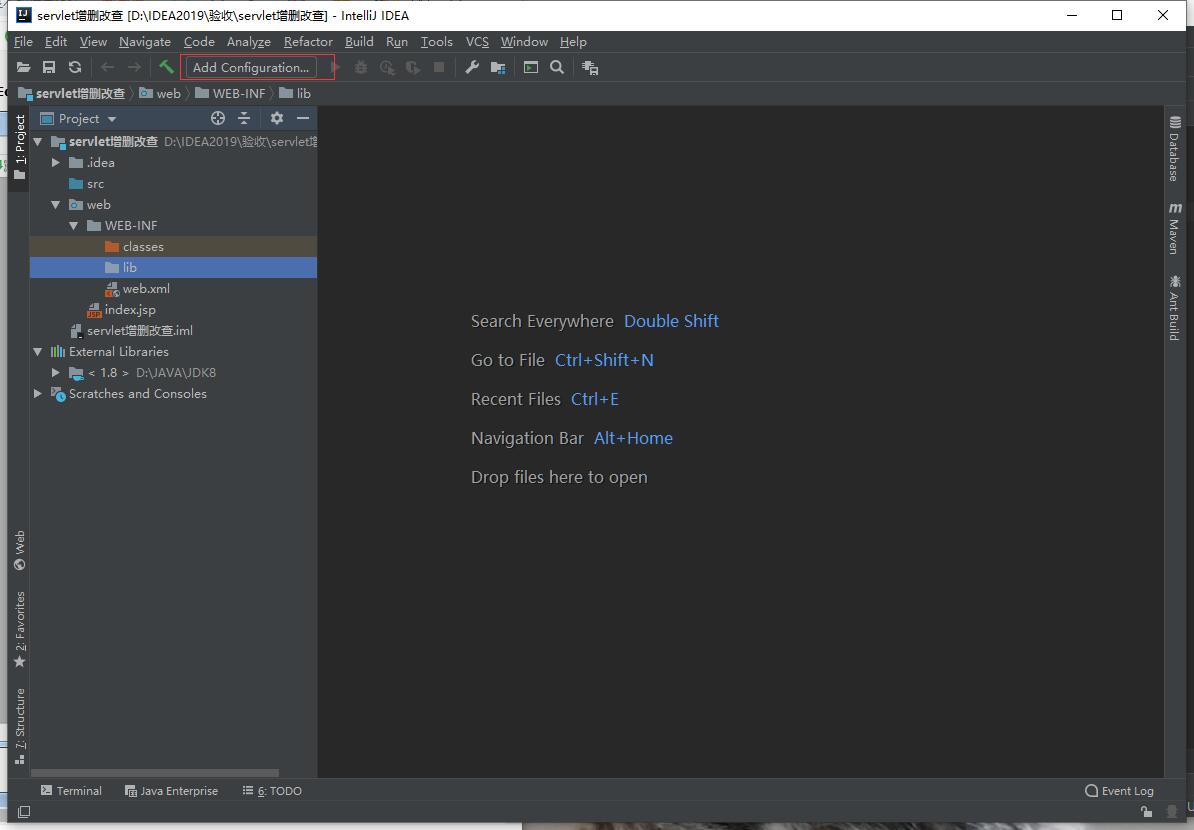The height and width of the screenshot is (830, 1194).
Task: Click the locate target icon in Project panel
Action: point(217,118)
